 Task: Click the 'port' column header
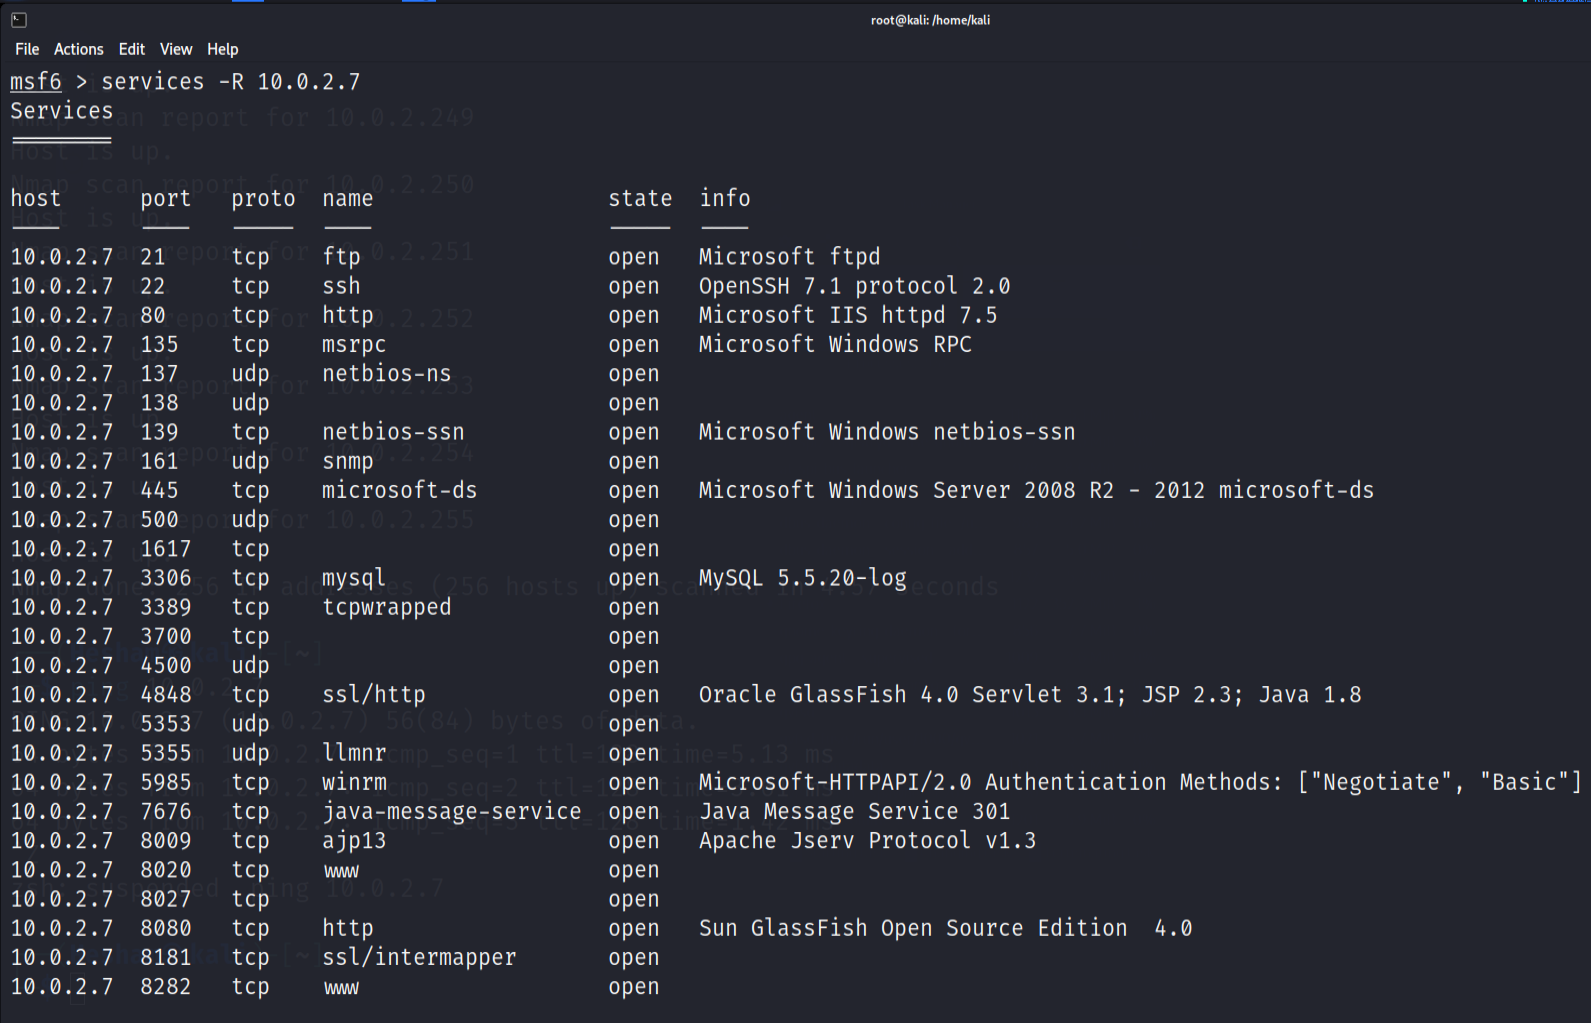(166, 199)
